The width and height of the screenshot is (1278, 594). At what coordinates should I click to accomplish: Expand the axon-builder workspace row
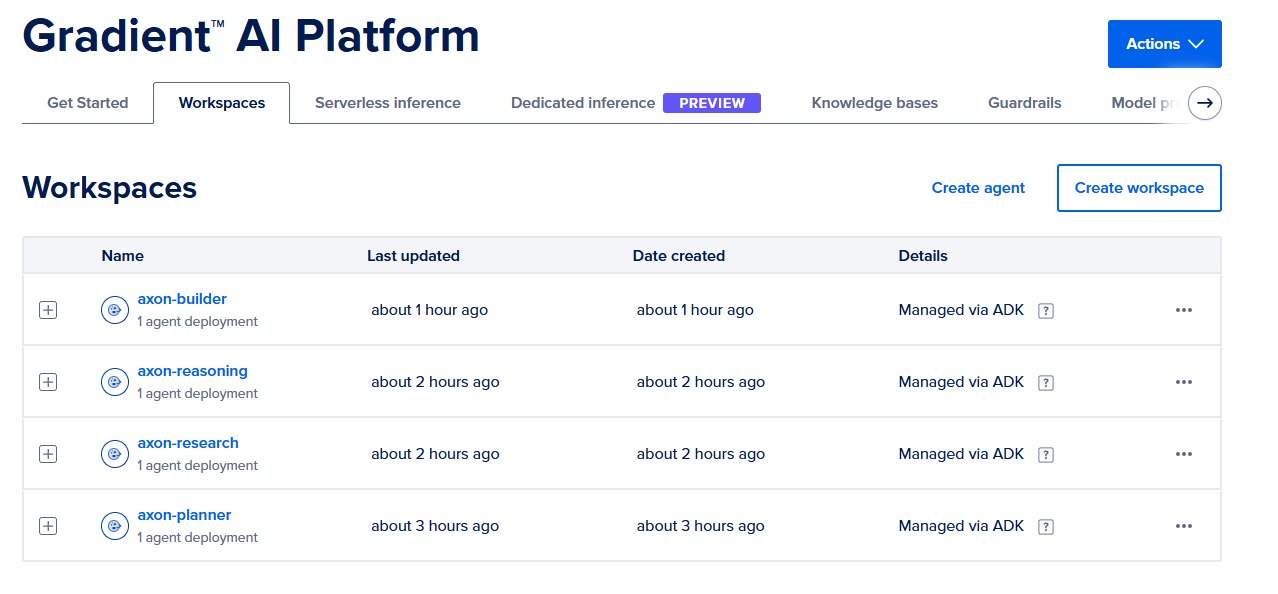[48, 310]
